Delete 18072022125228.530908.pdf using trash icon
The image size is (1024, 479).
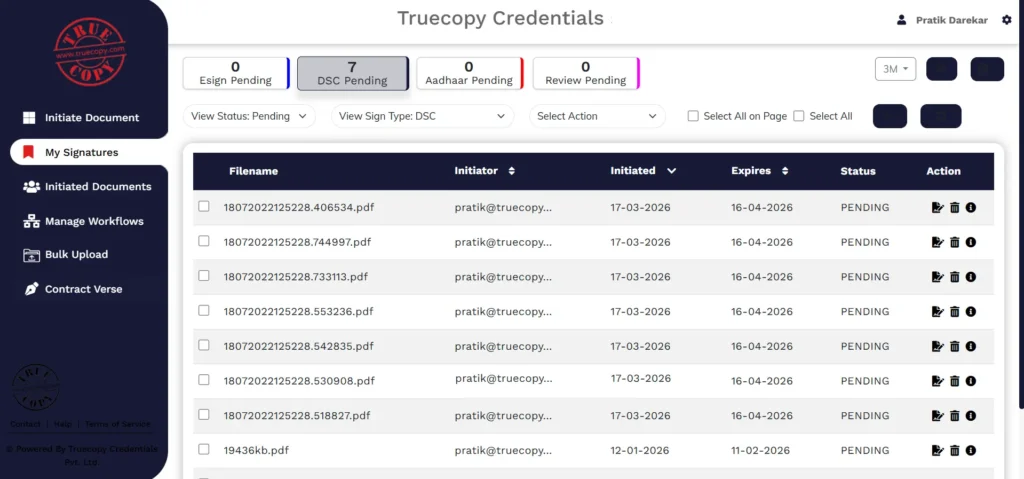[x=954, y=381]
